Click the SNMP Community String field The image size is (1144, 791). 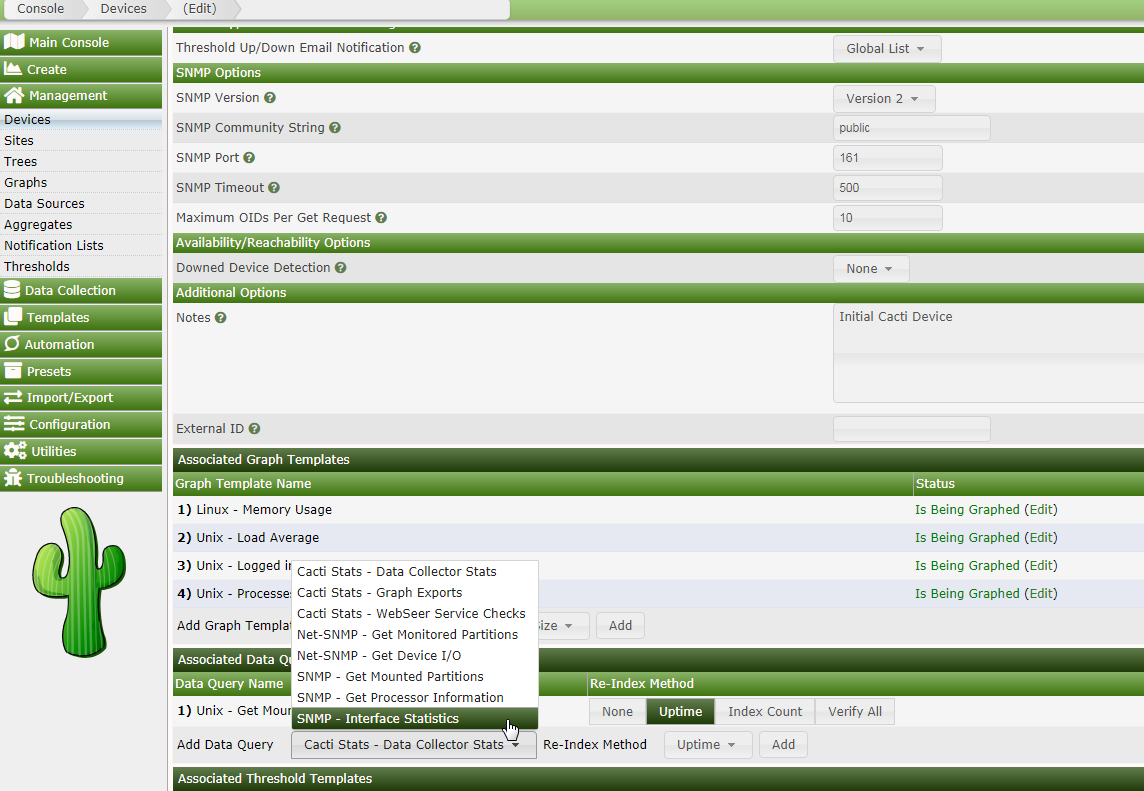(912, 128)
